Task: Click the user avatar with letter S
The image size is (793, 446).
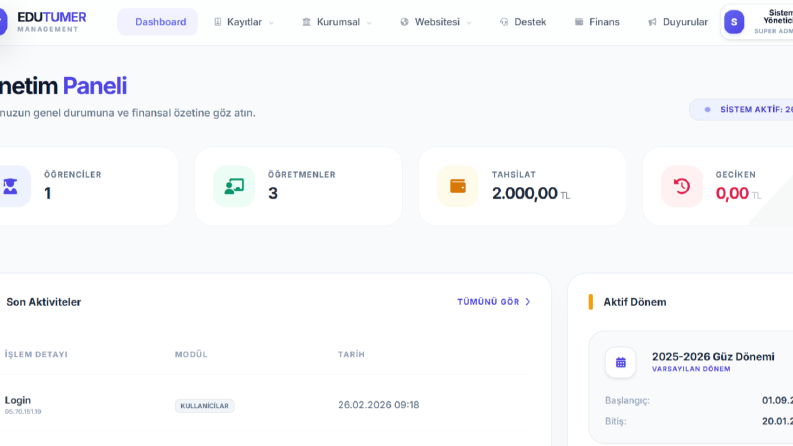Action: pyautogui.click(x=734, y=22)
